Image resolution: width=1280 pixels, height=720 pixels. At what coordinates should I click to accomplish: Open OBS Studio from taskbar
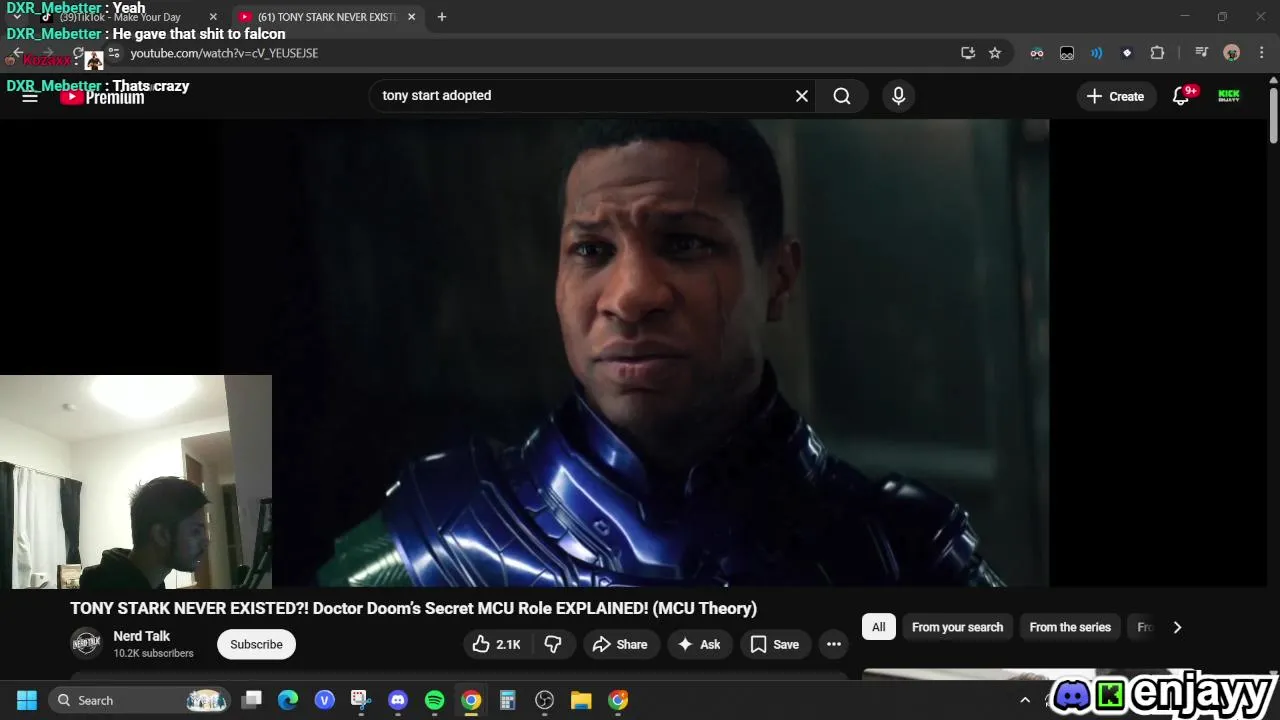tap(544, 700)
